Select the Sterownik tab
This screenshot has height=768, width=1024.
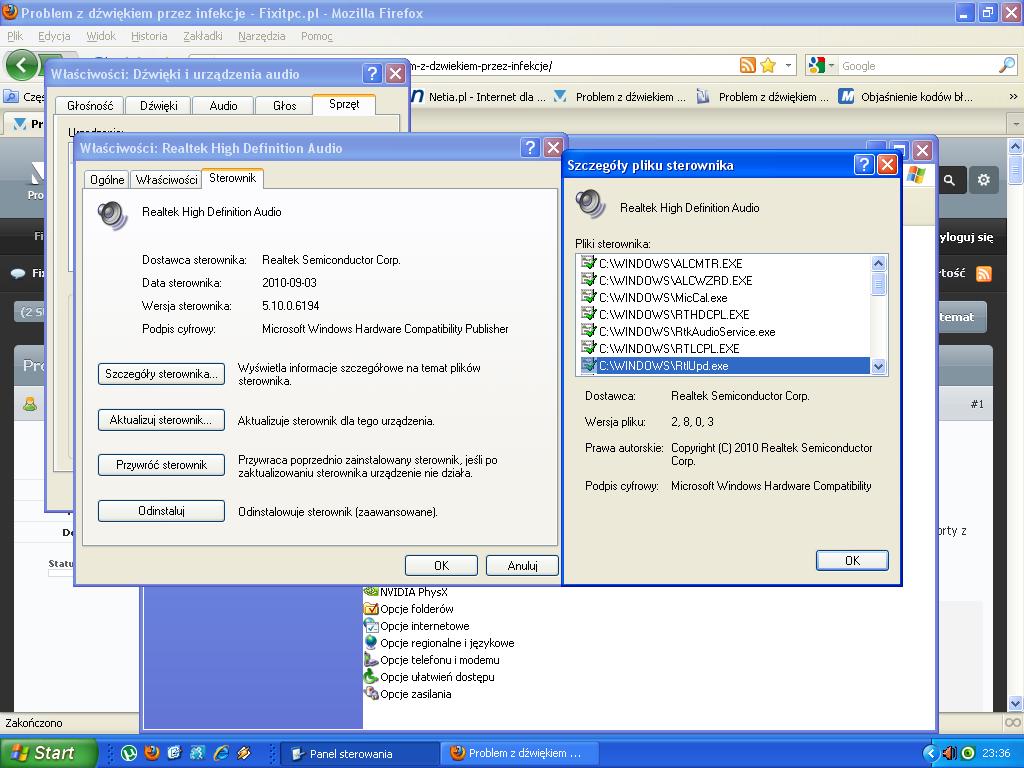[232, 178]
